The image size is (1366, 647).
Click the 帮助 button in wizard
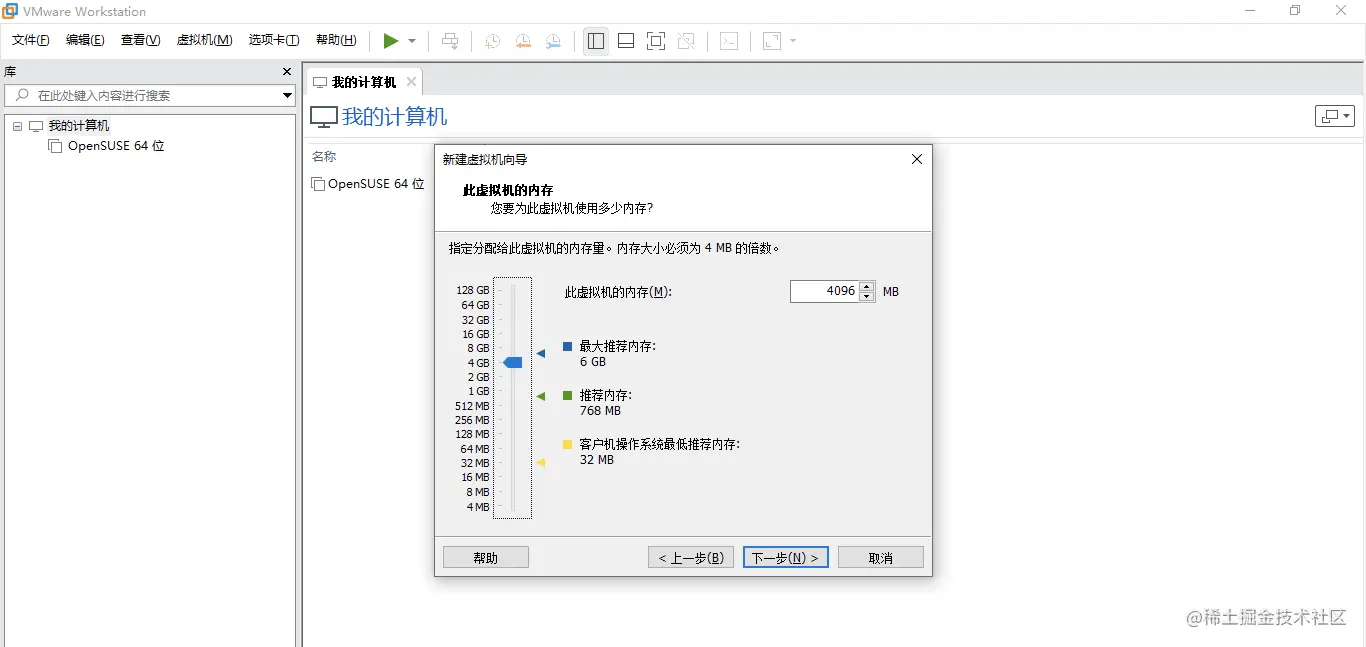[x=486, y=557]
